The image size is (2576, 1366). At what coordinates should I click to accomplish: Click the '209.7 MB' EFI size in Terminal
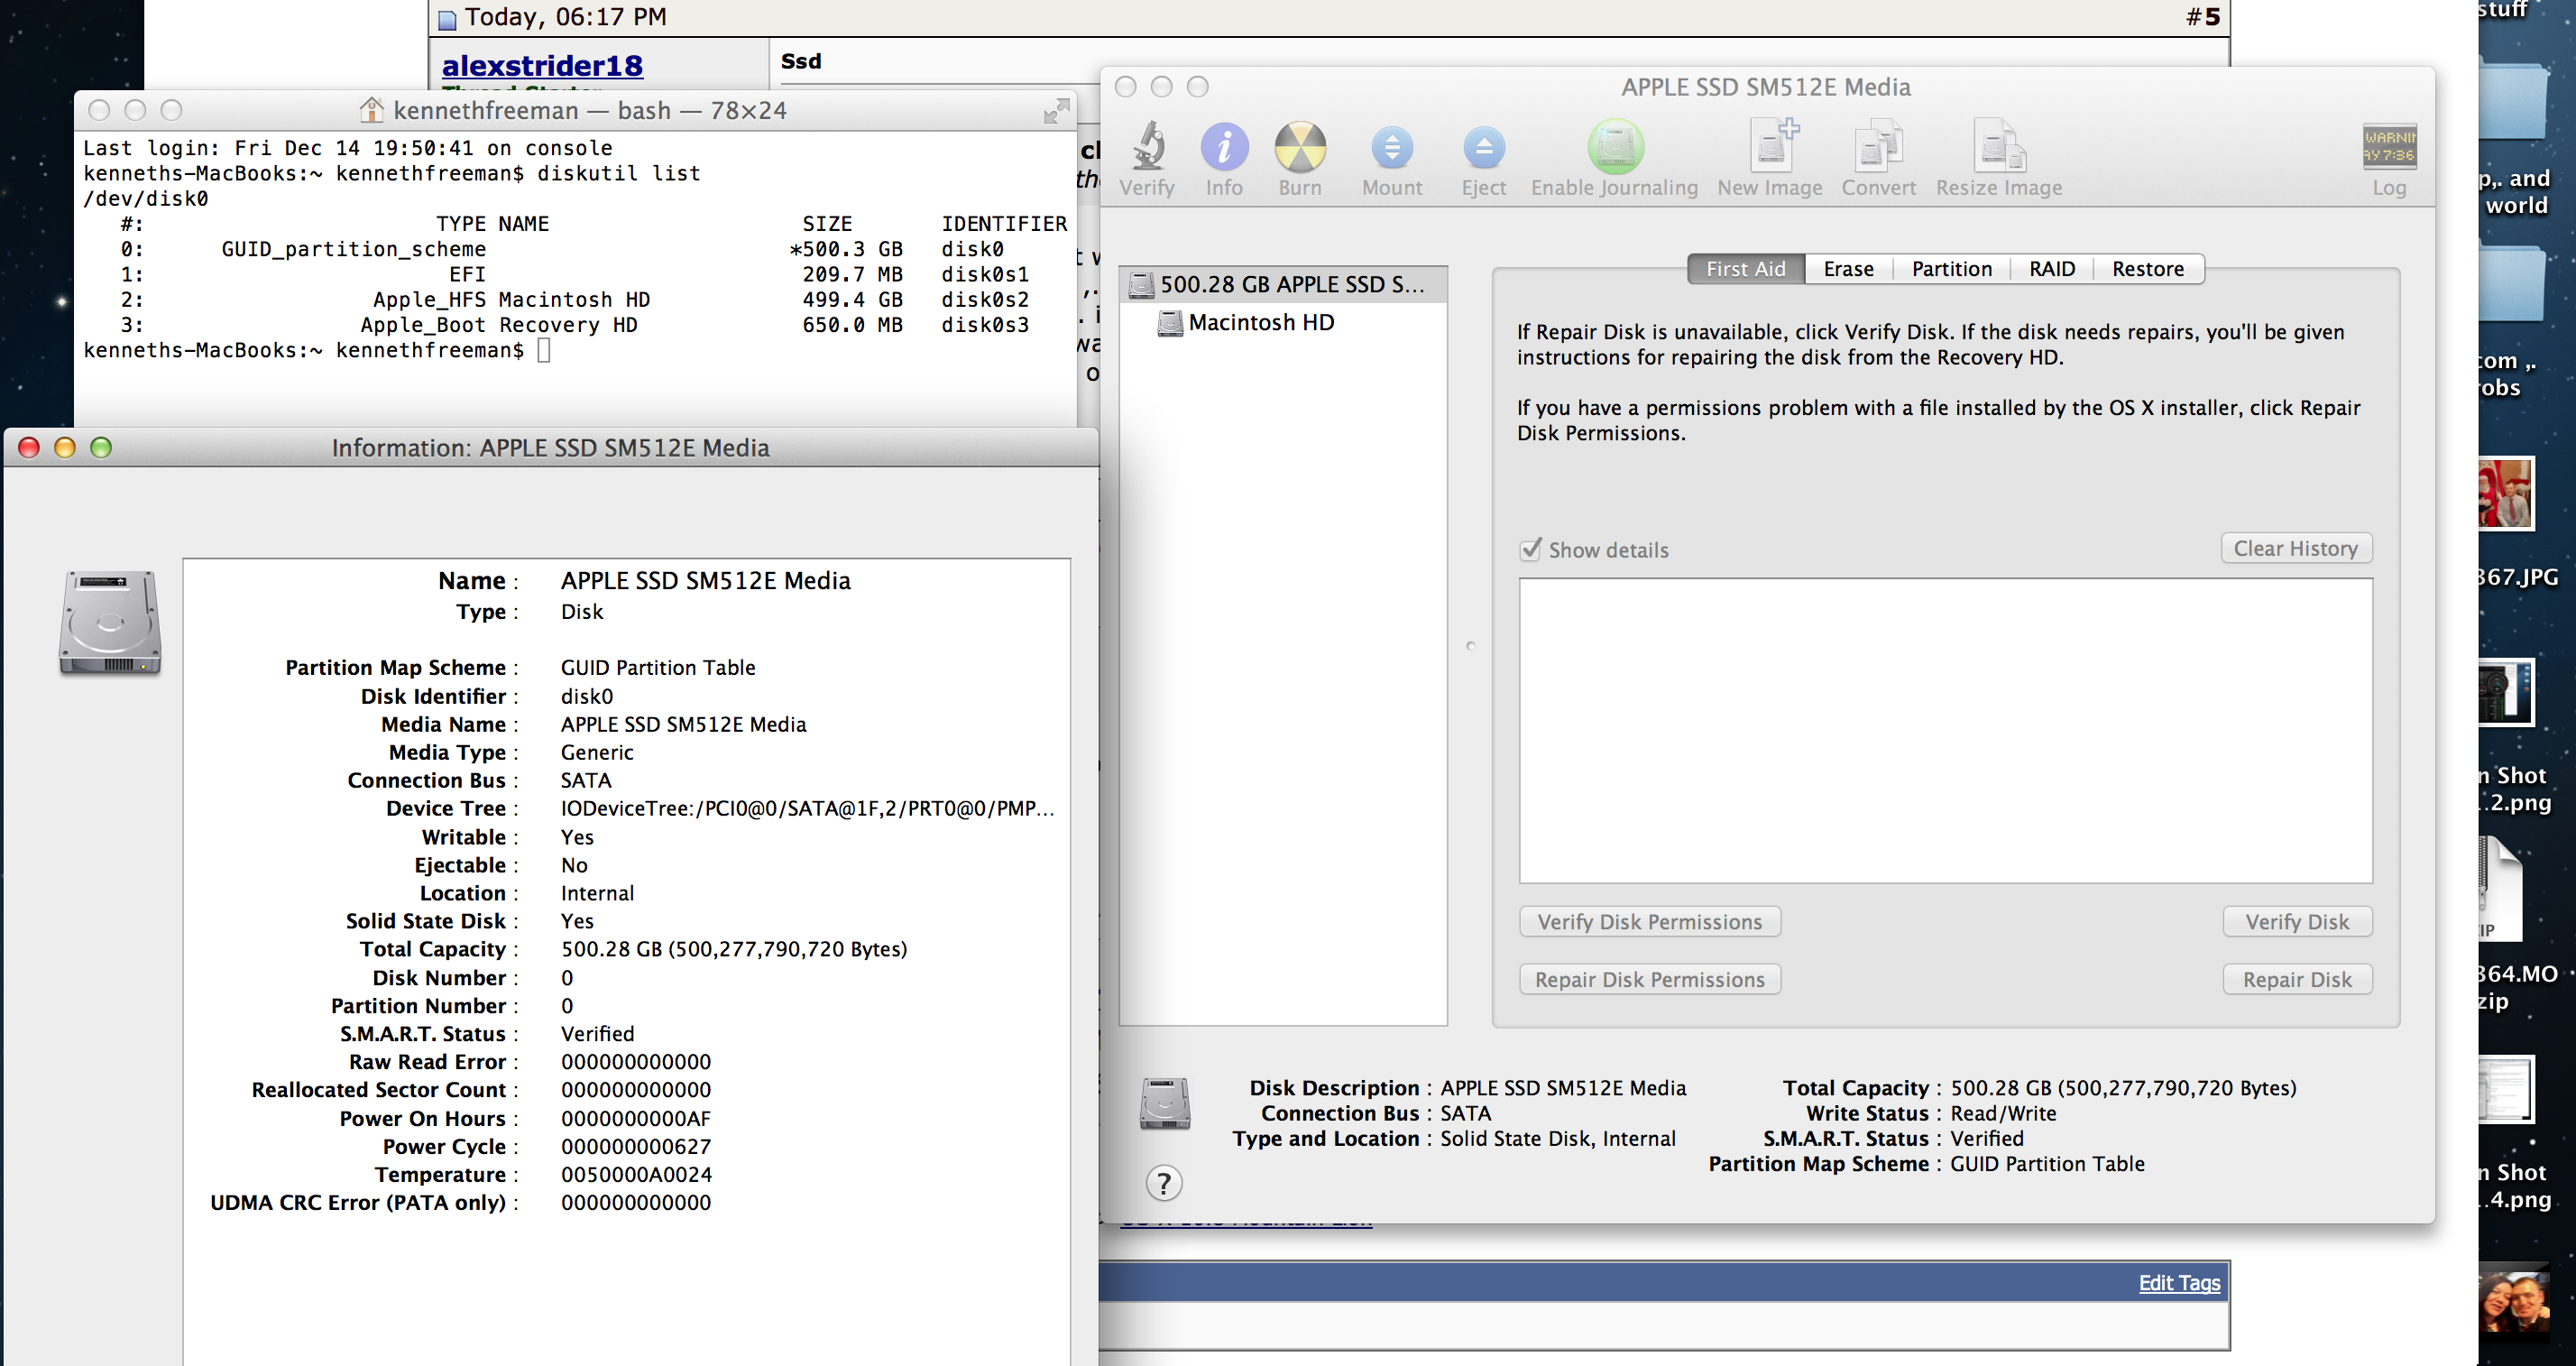[x=852, y=275]
